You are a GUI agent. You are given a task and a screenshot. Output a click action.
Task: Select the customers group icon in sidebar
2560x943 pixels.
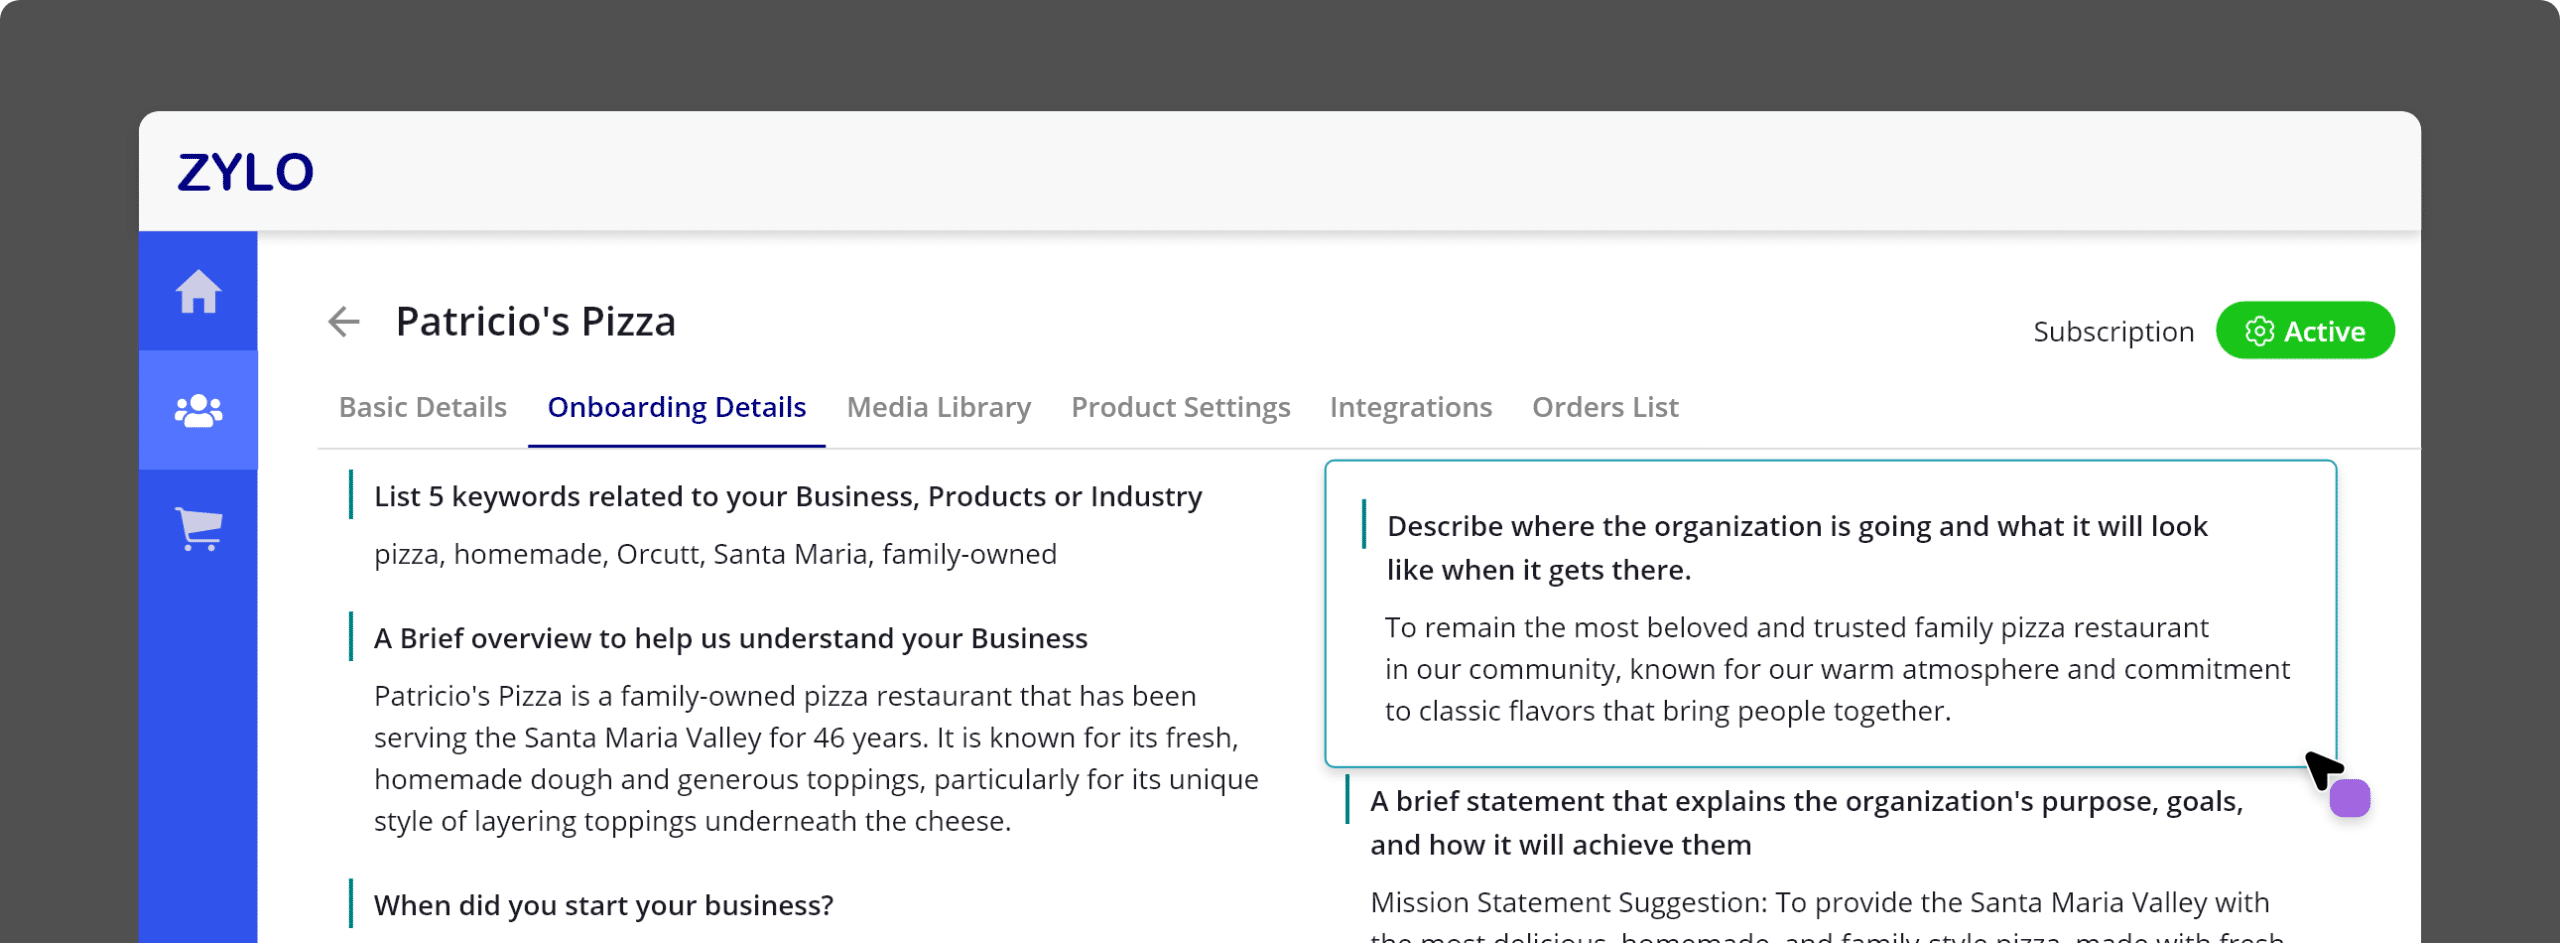click(x=198, y=410)
